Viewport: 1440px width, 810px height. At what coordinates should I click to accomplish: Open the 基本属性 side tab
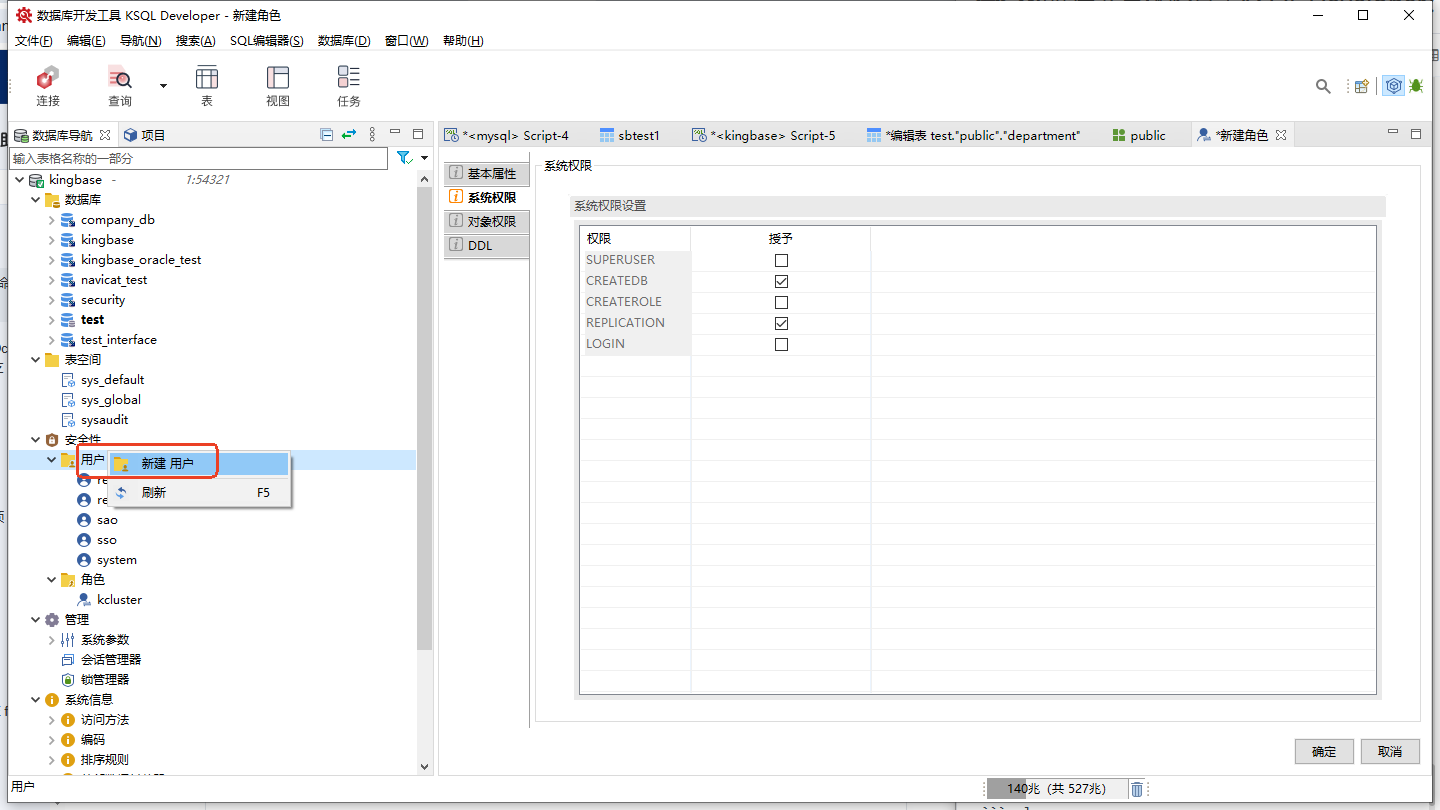click(x=486, y=174)
